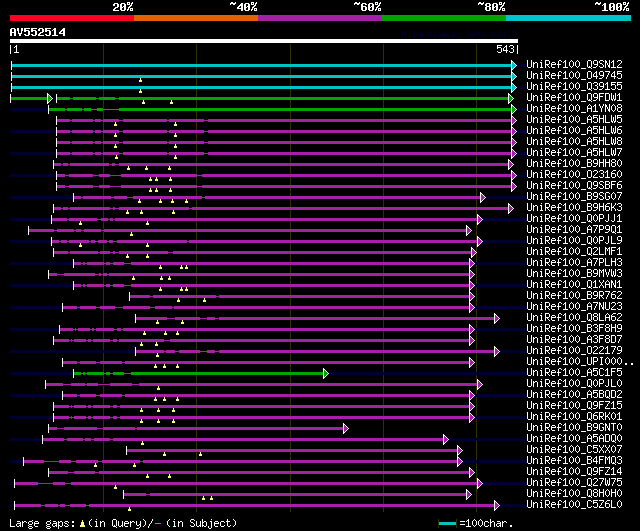Select the label UniRef100_C5Z6L0
Image resolution: width=640 pixels, height=531 pixels.
pyautogui.click(x=574, y=505)
